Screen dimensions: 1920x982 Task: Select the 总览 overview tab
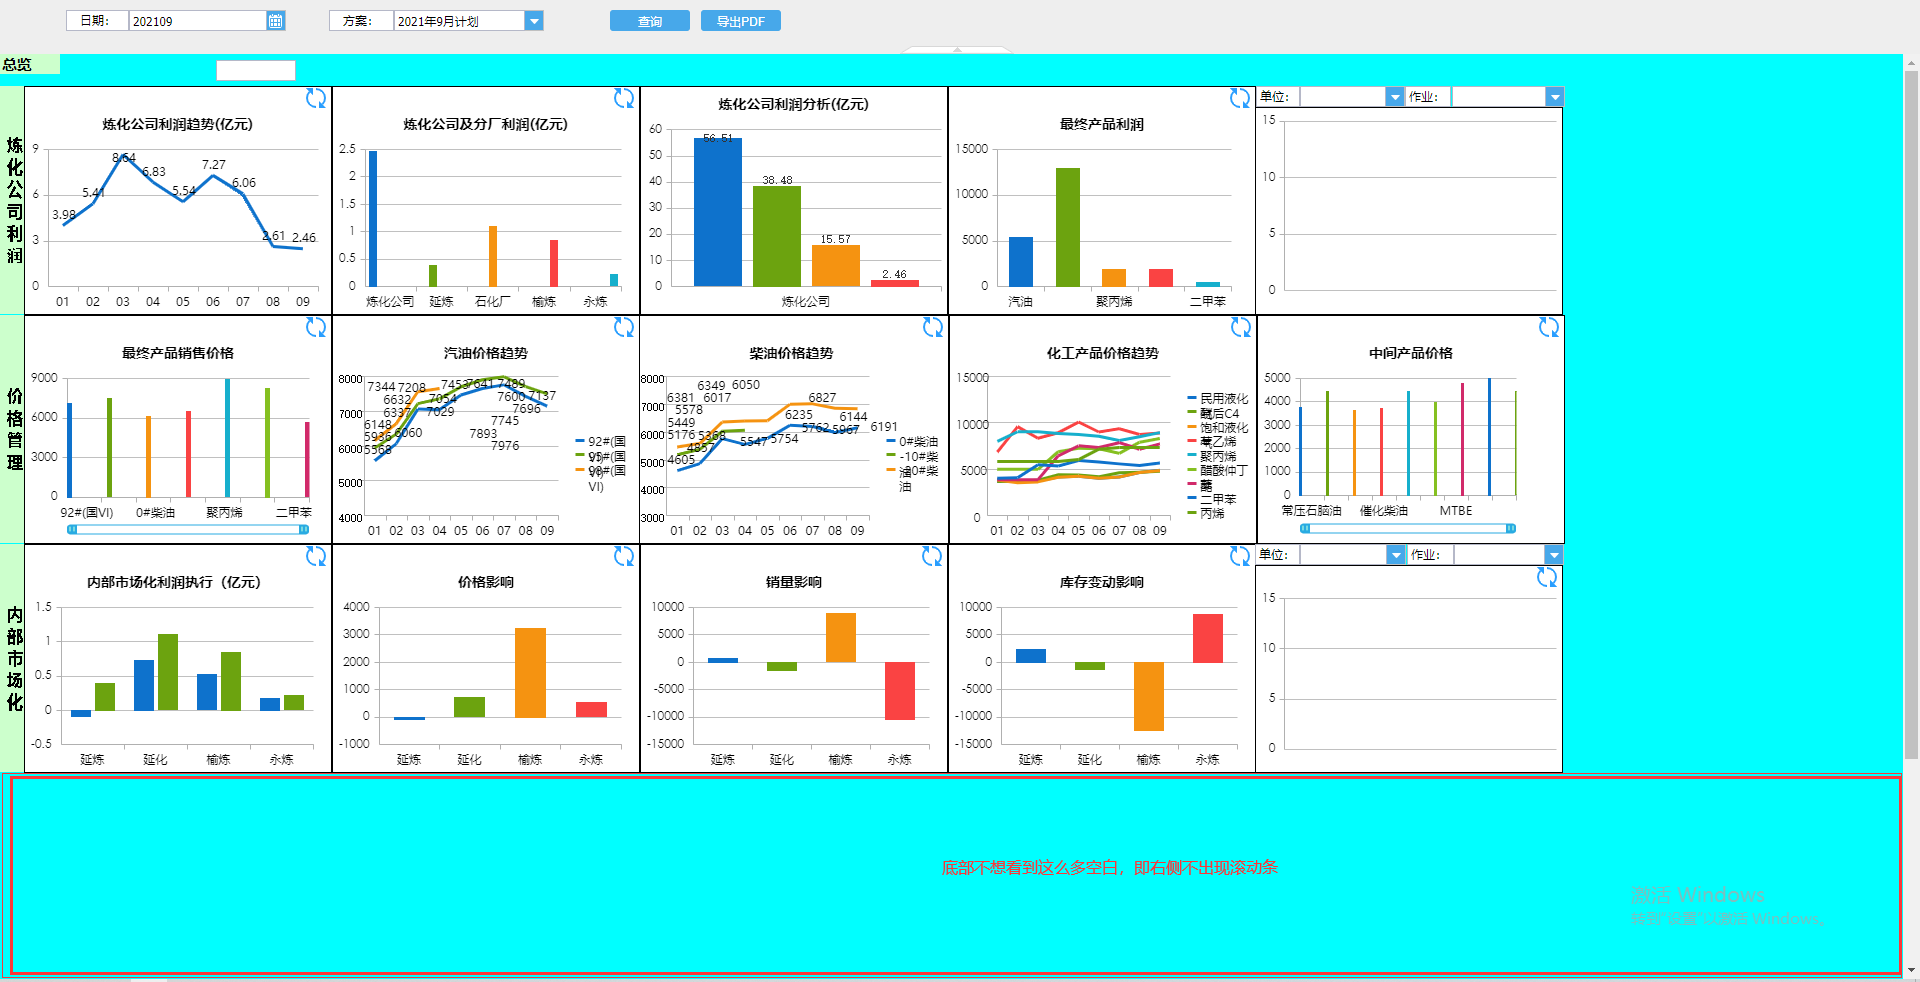tap(30, 64)
